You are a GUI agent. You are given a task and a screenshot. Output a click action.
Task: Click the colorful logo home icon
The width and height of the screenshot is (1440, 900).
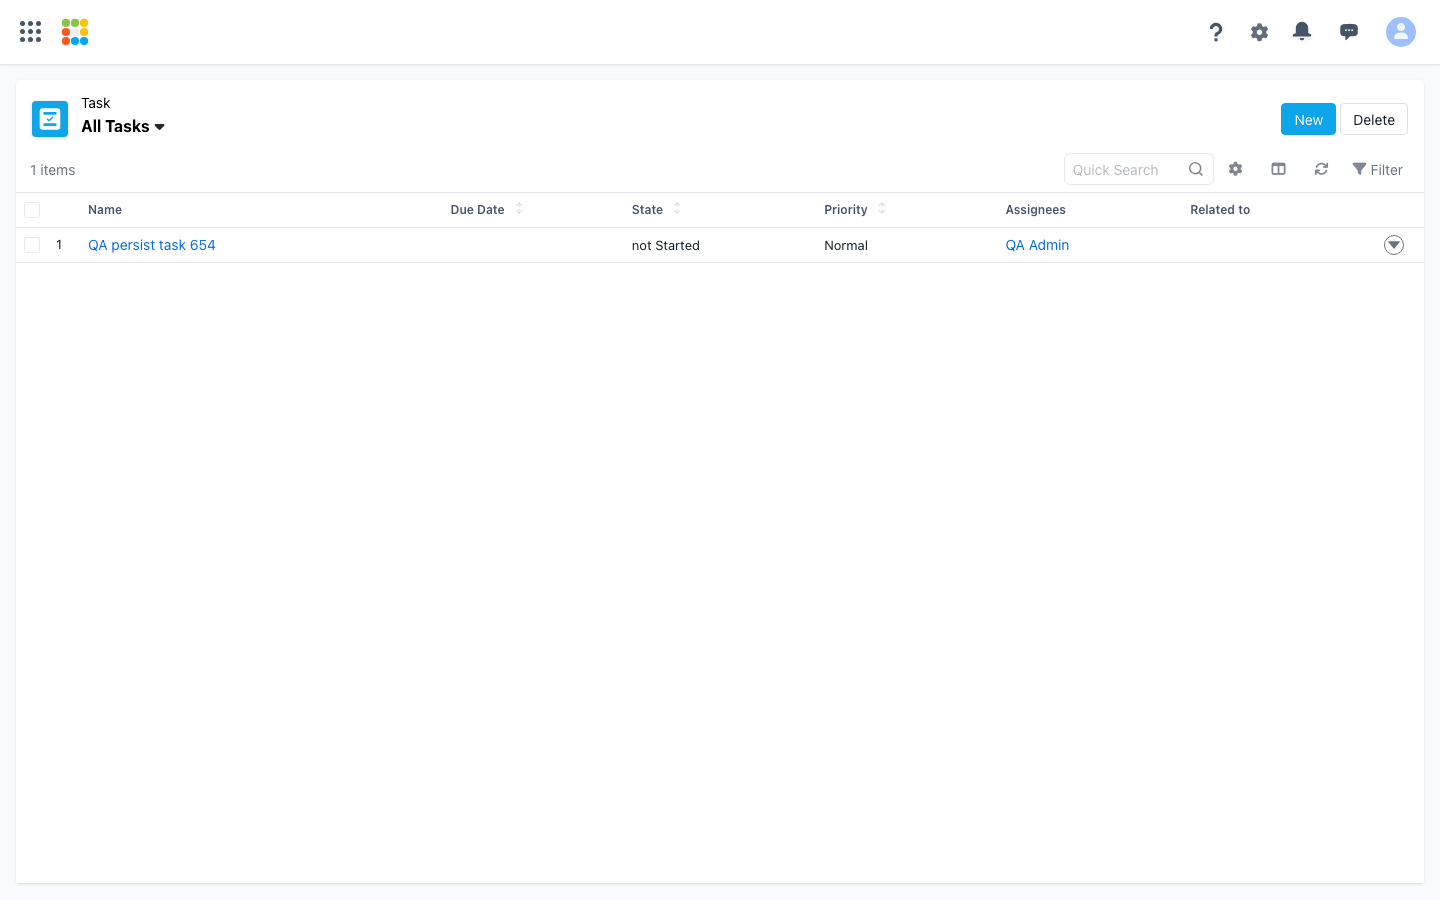pos(75,32)
